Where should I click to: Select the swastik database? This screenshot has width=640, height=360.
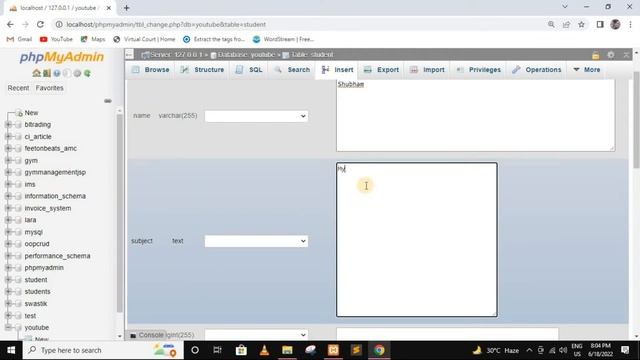point(36,304)
